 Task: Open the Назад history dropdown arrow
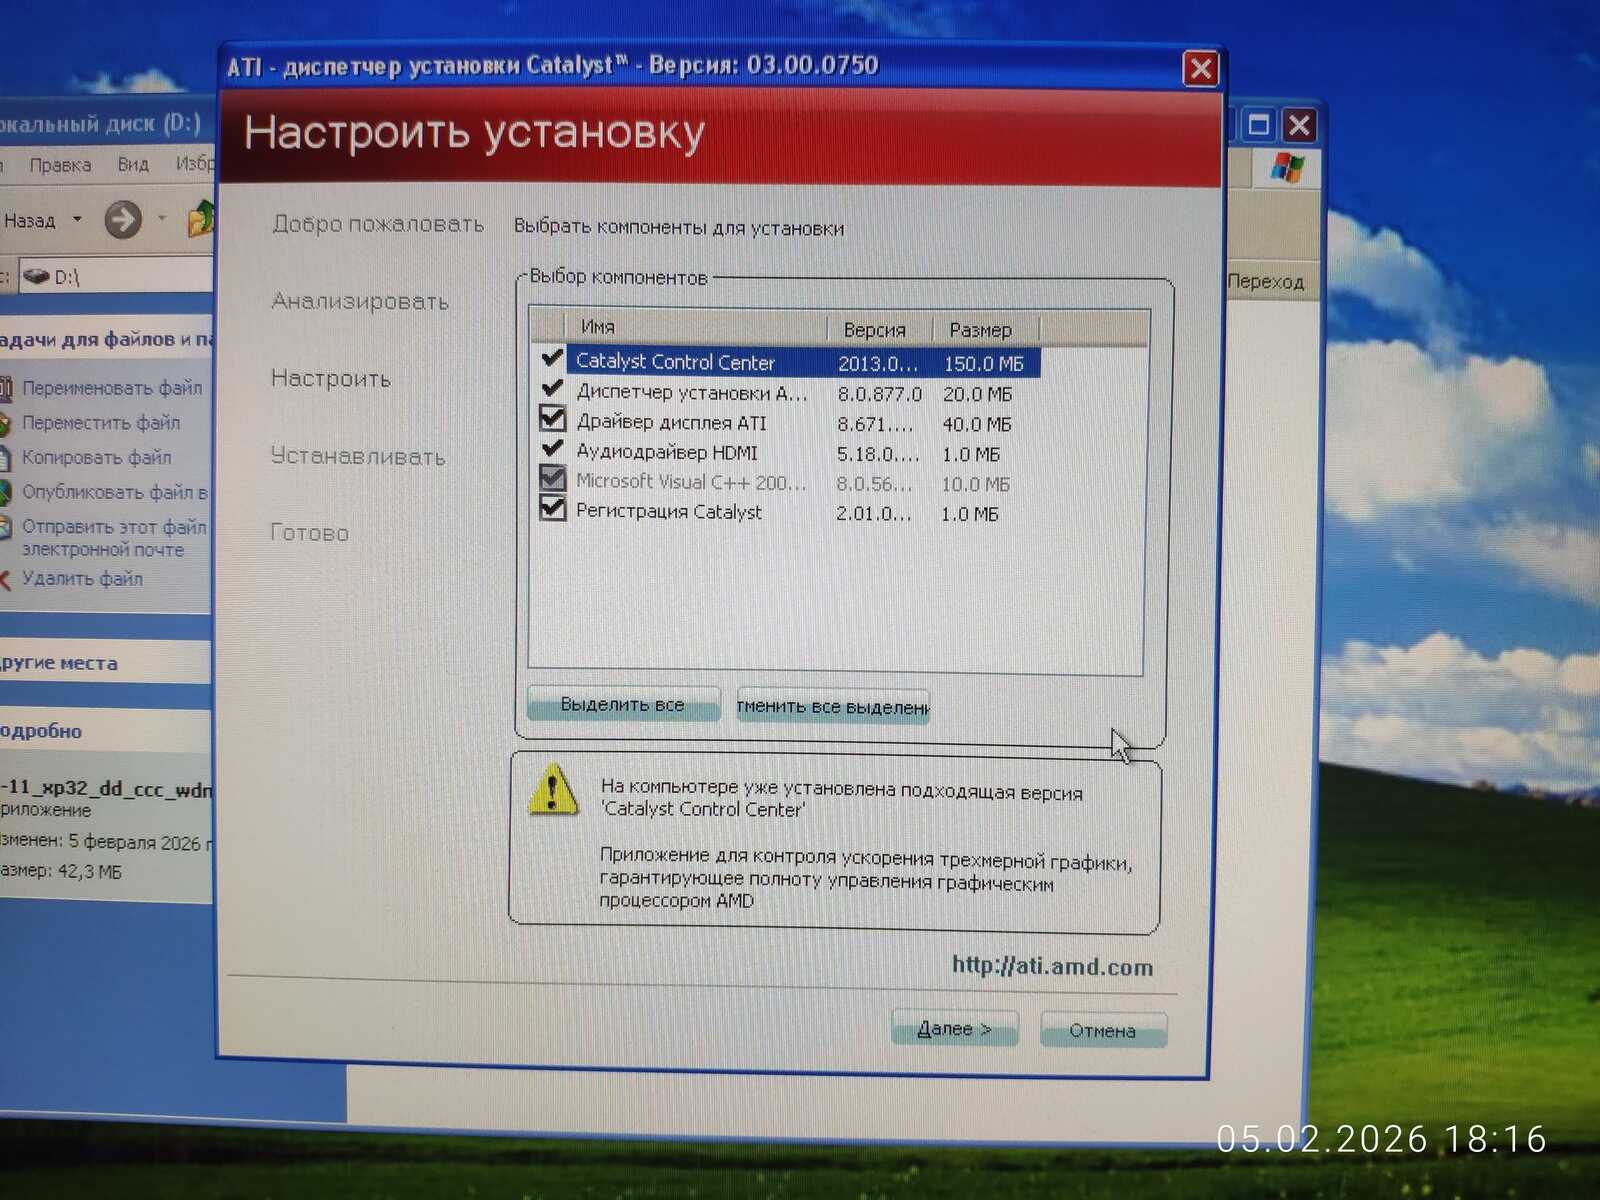coord(77,219)
